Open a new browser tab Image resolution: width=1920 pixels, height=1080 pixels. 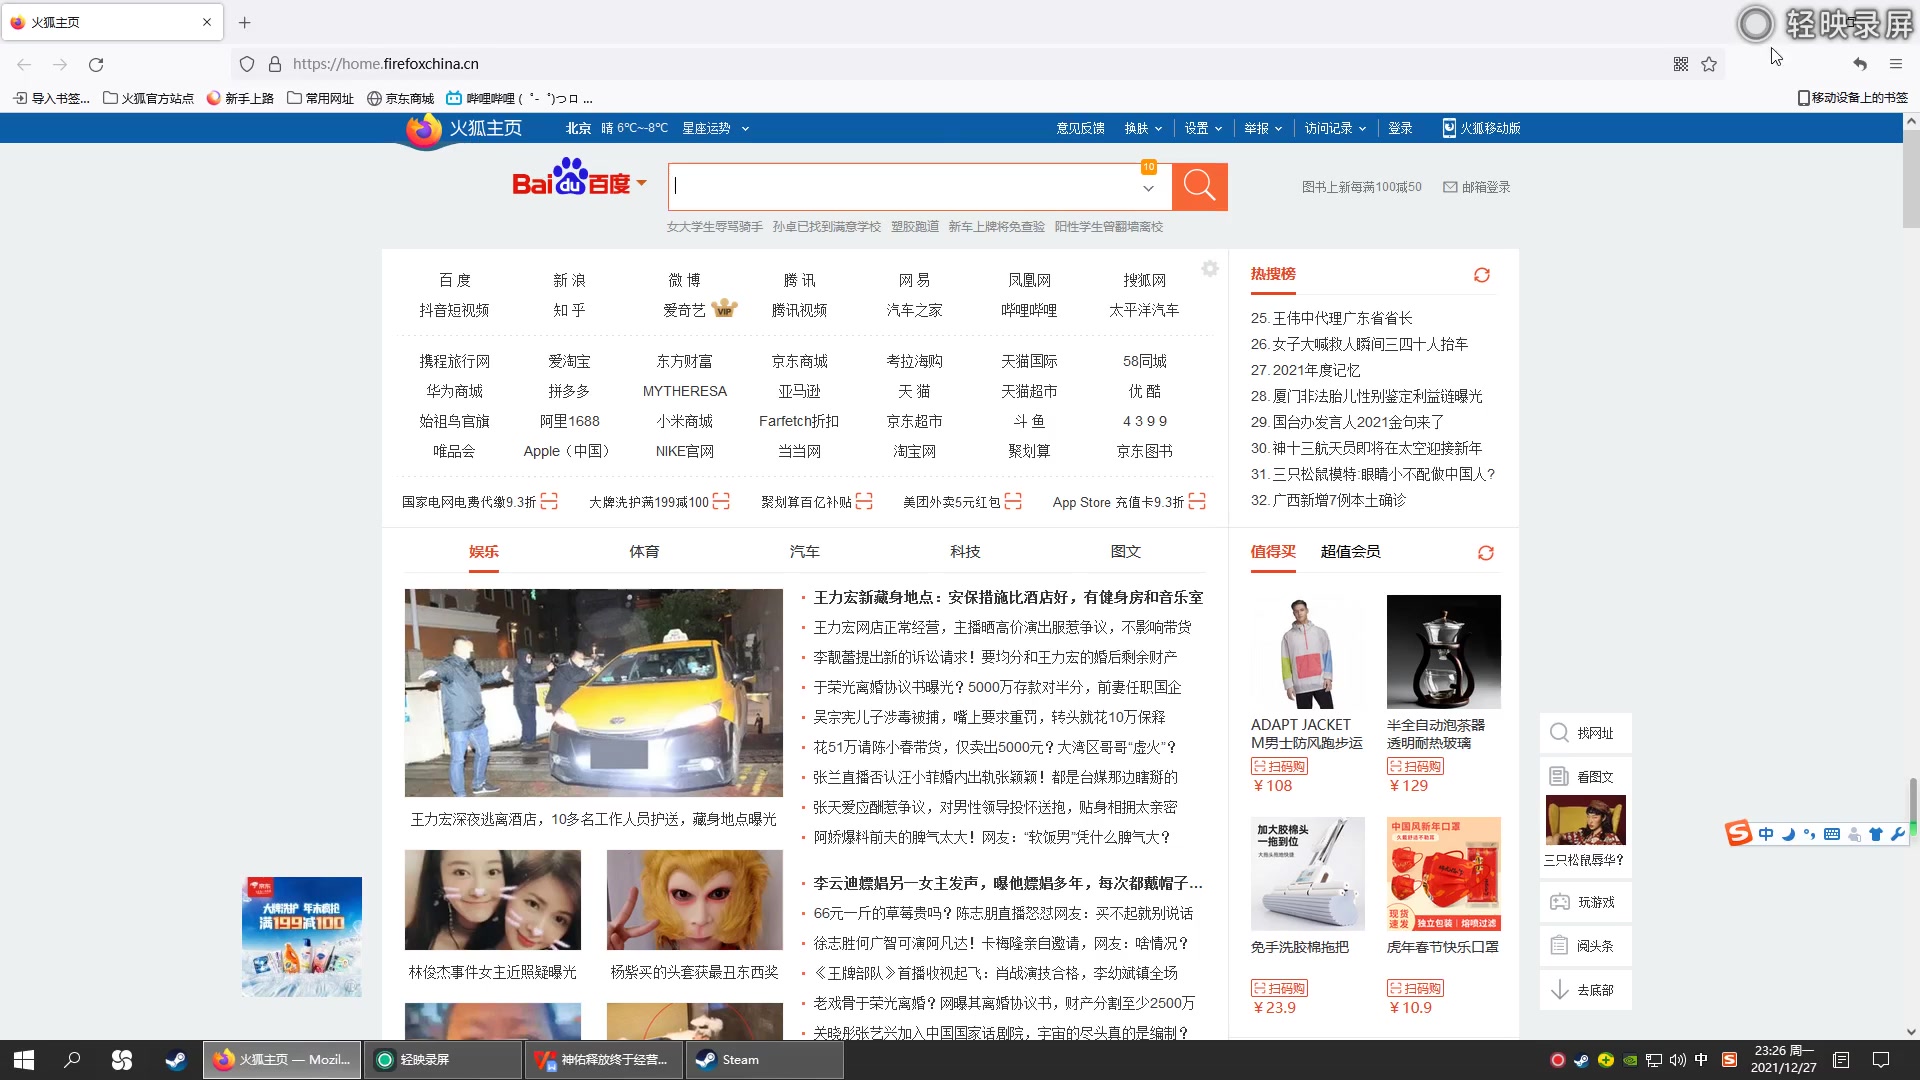click(x=245, y=22)
